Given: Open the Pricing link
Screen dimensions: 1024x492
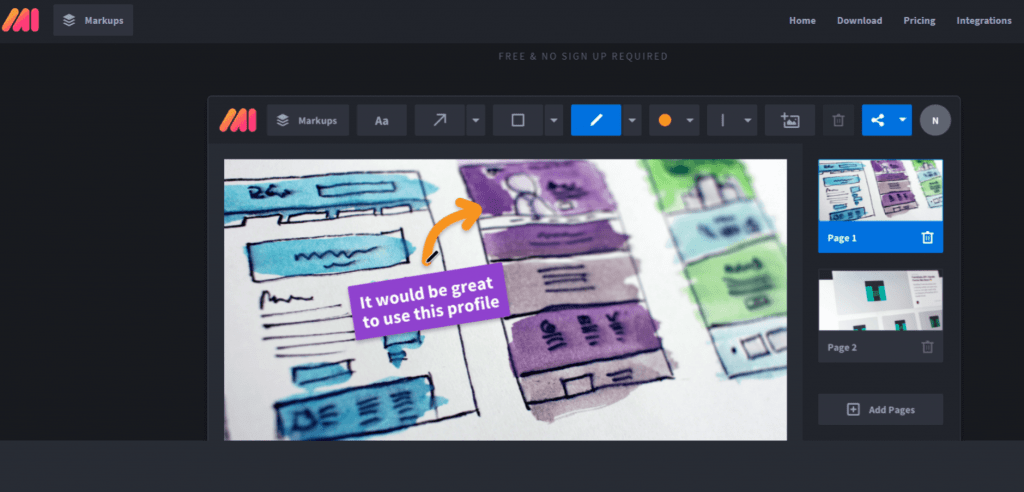Looking at the screenshot, I should (919, 20).
